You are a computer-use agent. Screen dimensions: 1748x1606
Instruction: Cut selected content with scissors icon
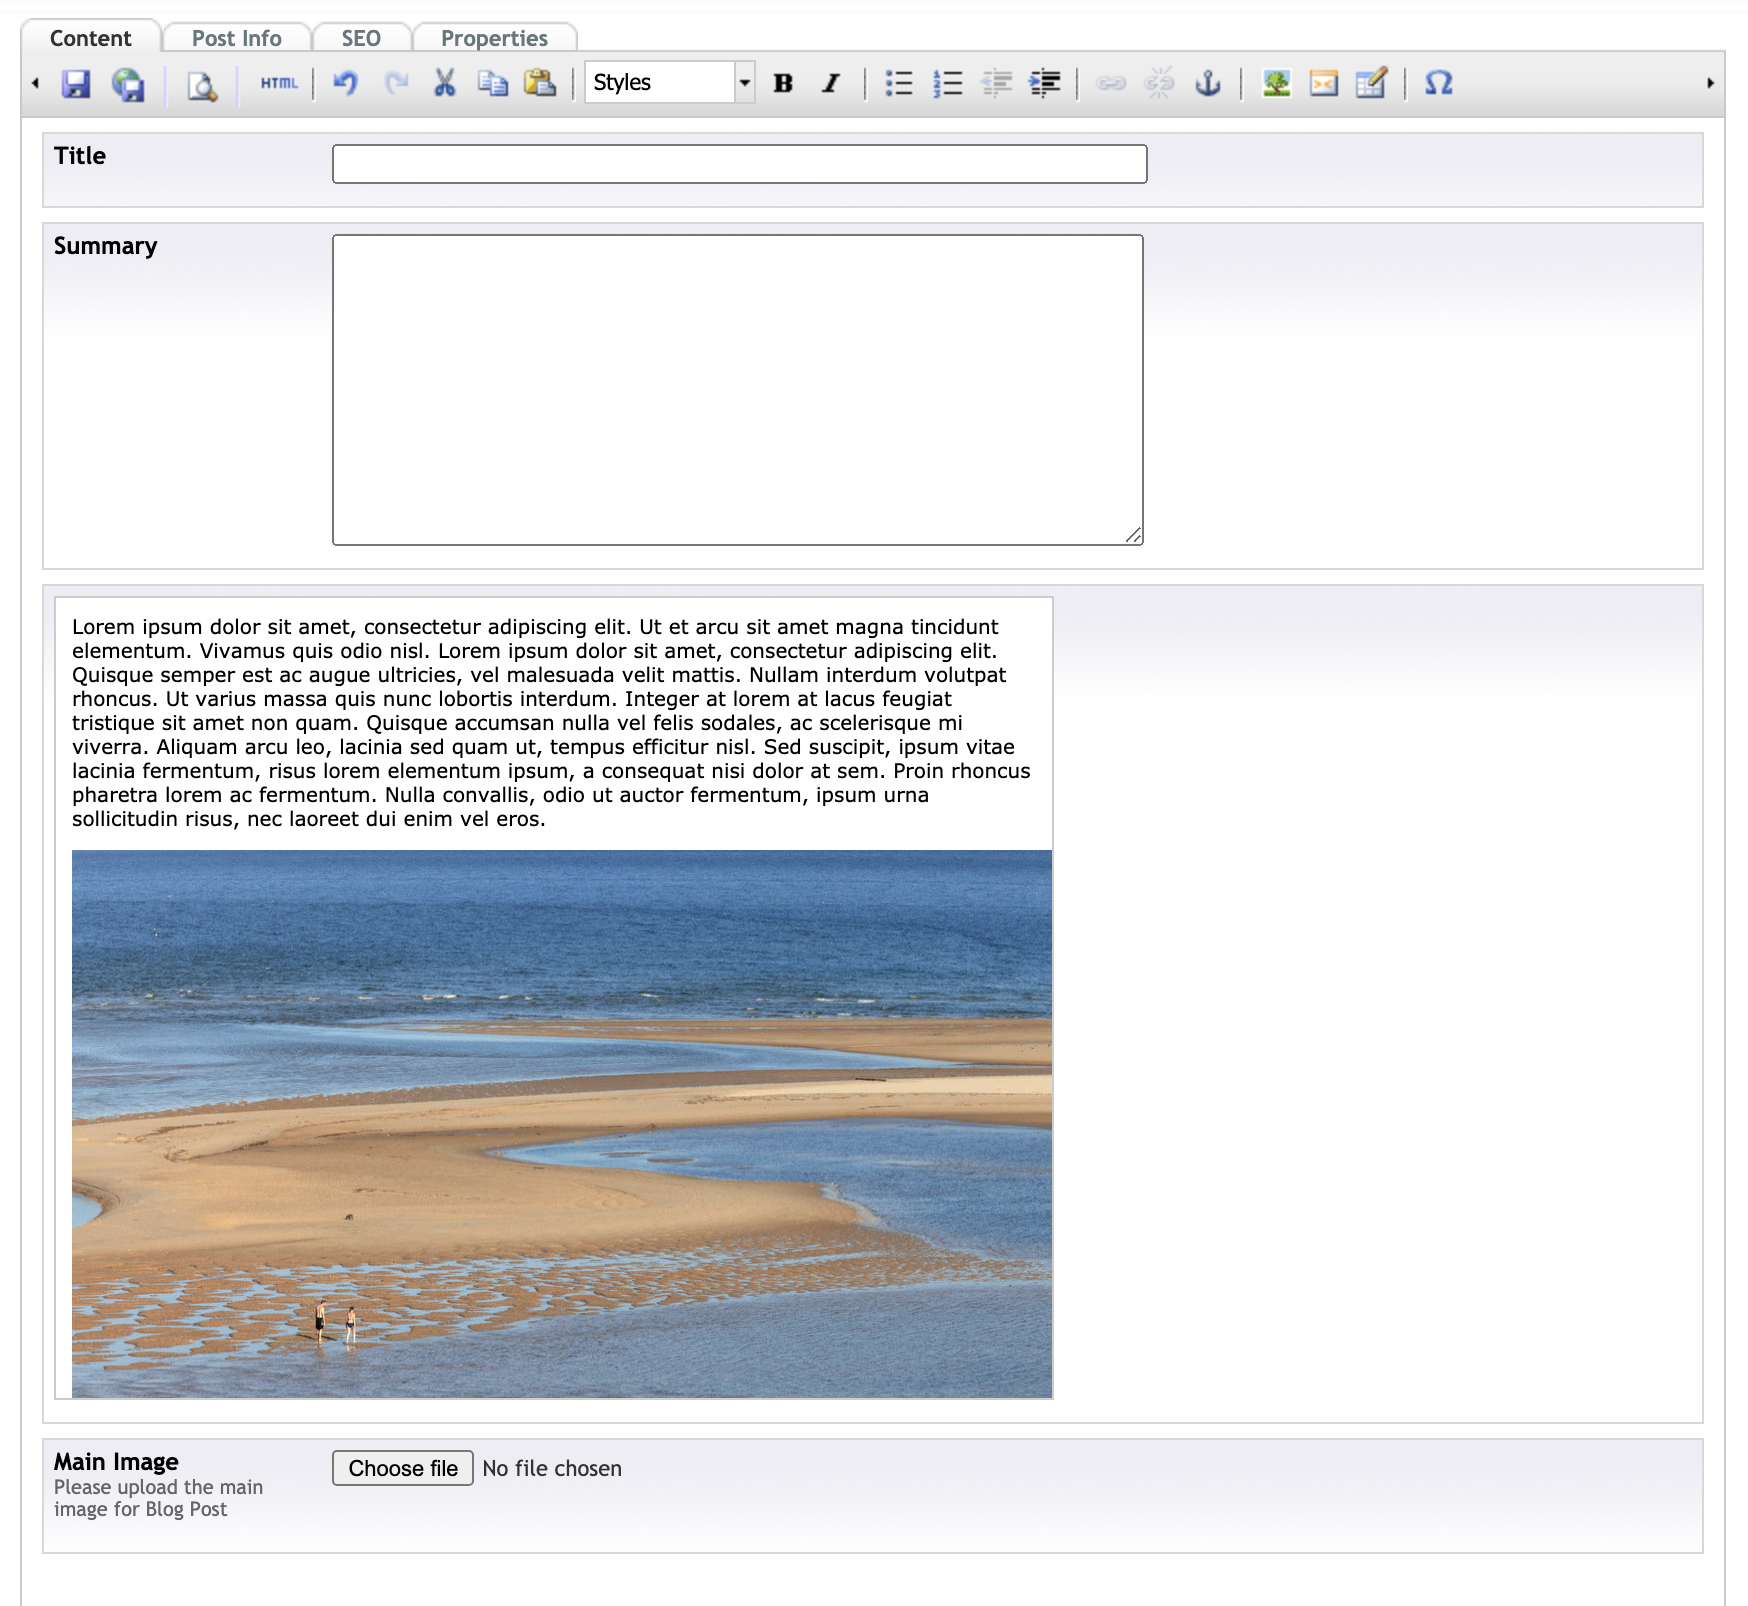click(x=444, y=83)
